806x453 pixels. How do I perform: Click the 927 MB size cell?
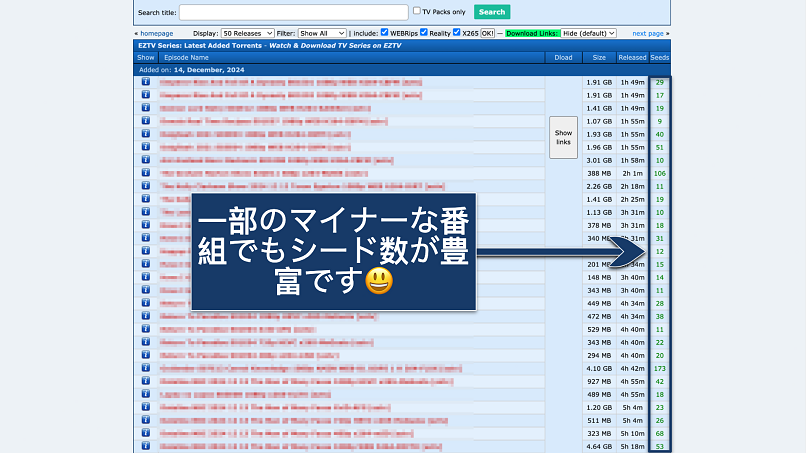[599, 382]
